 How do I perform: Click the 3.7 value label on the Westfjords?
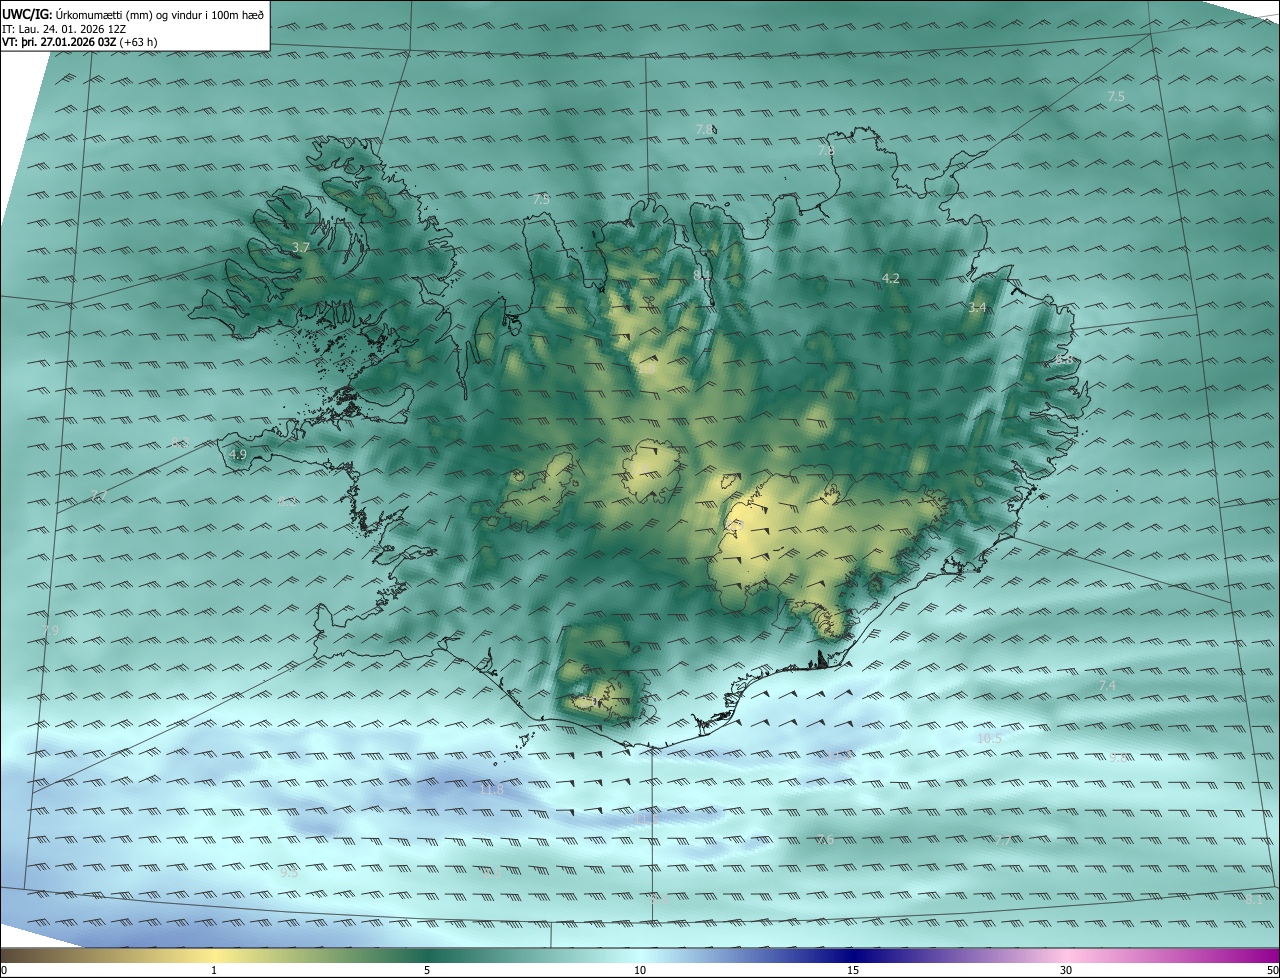point(301,247)
